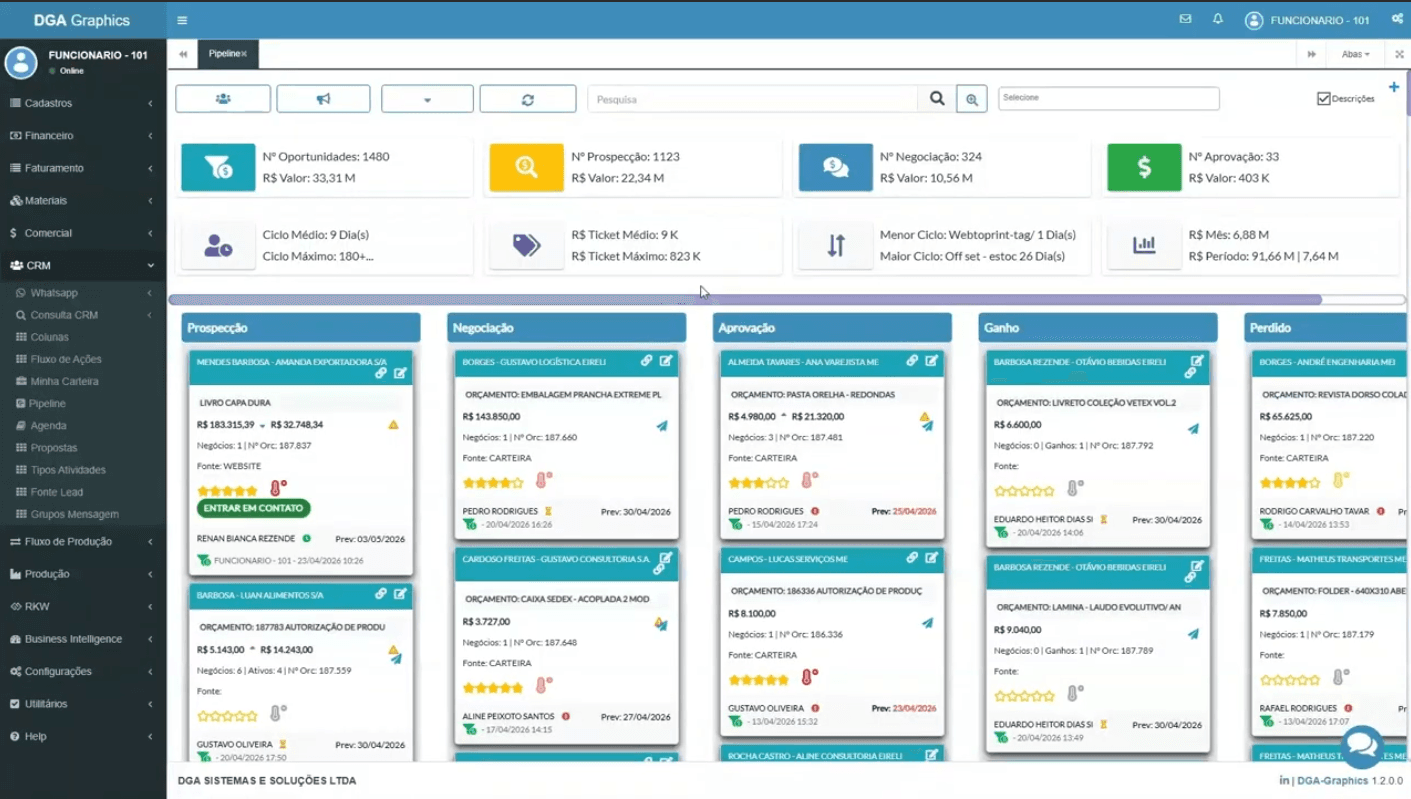The width and height of the screenshot is (1411, 799).
Task: Open the Abas dropdown menu
Action: click(1355, 54)
